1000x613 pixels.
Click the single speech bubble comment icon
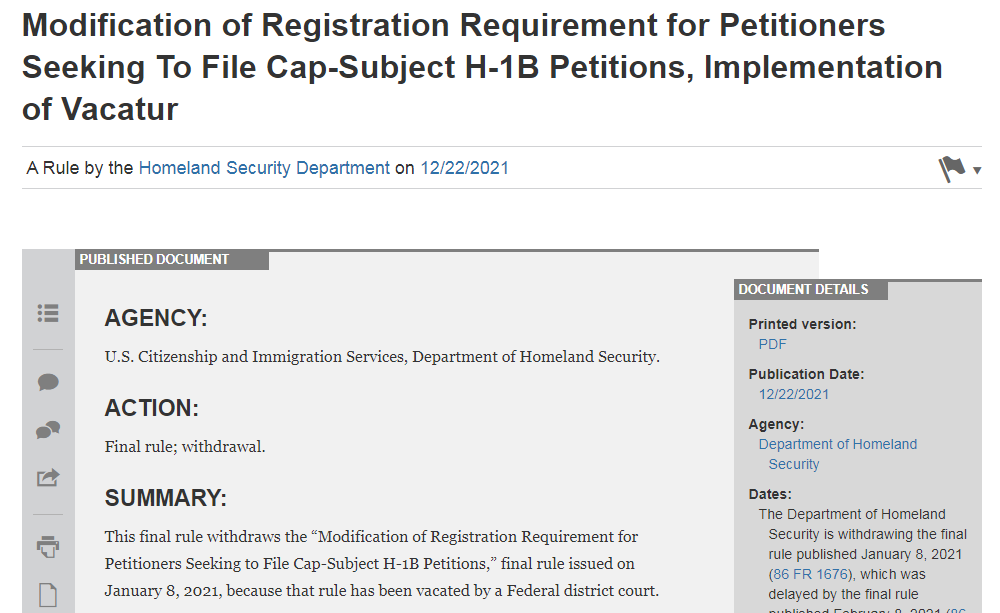click(48, 382)
